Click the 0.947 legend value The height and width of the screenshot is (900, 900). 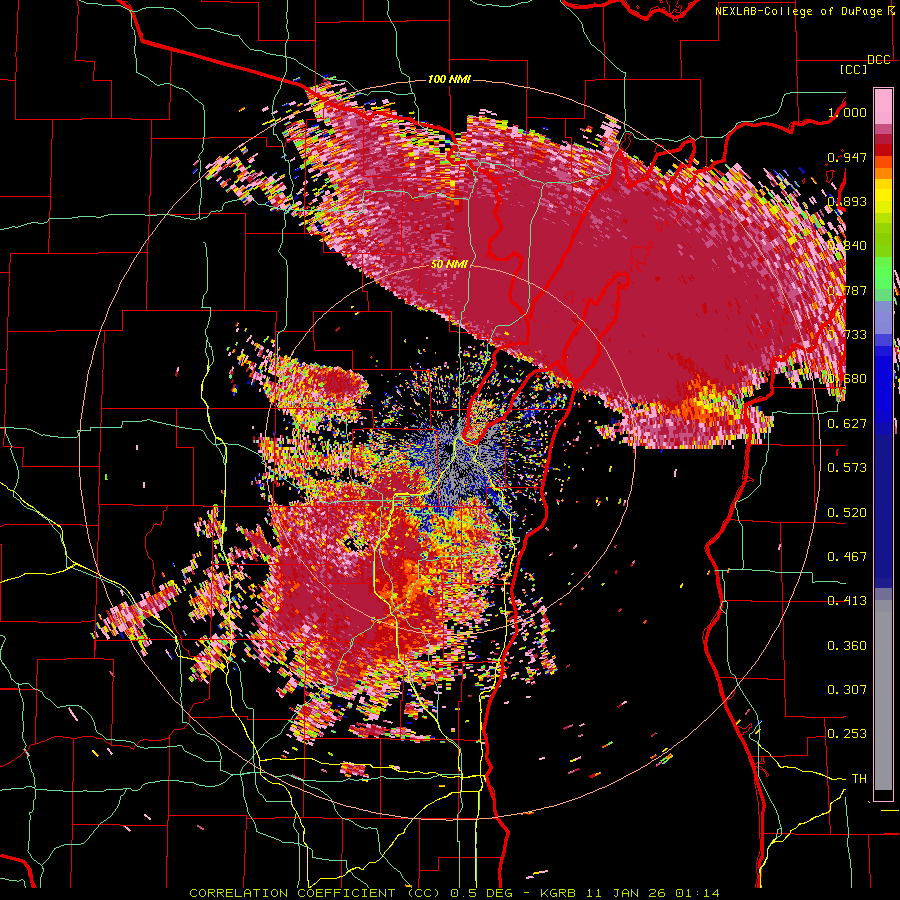tap(847, 157)
